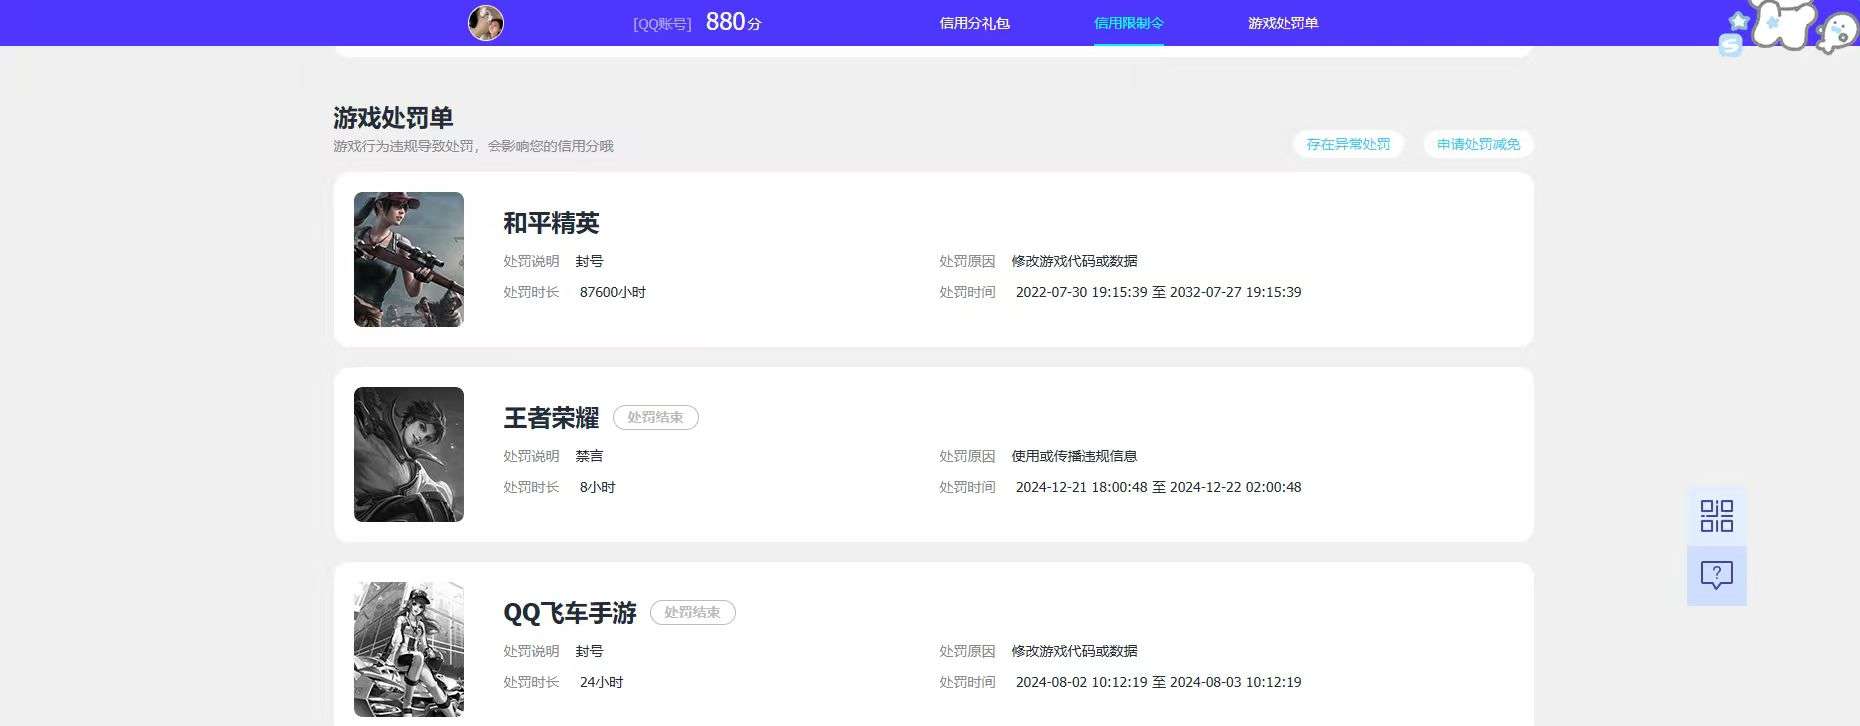Switch to 信用分礼包 tab
1860x726 pixels.
point(975,23)
